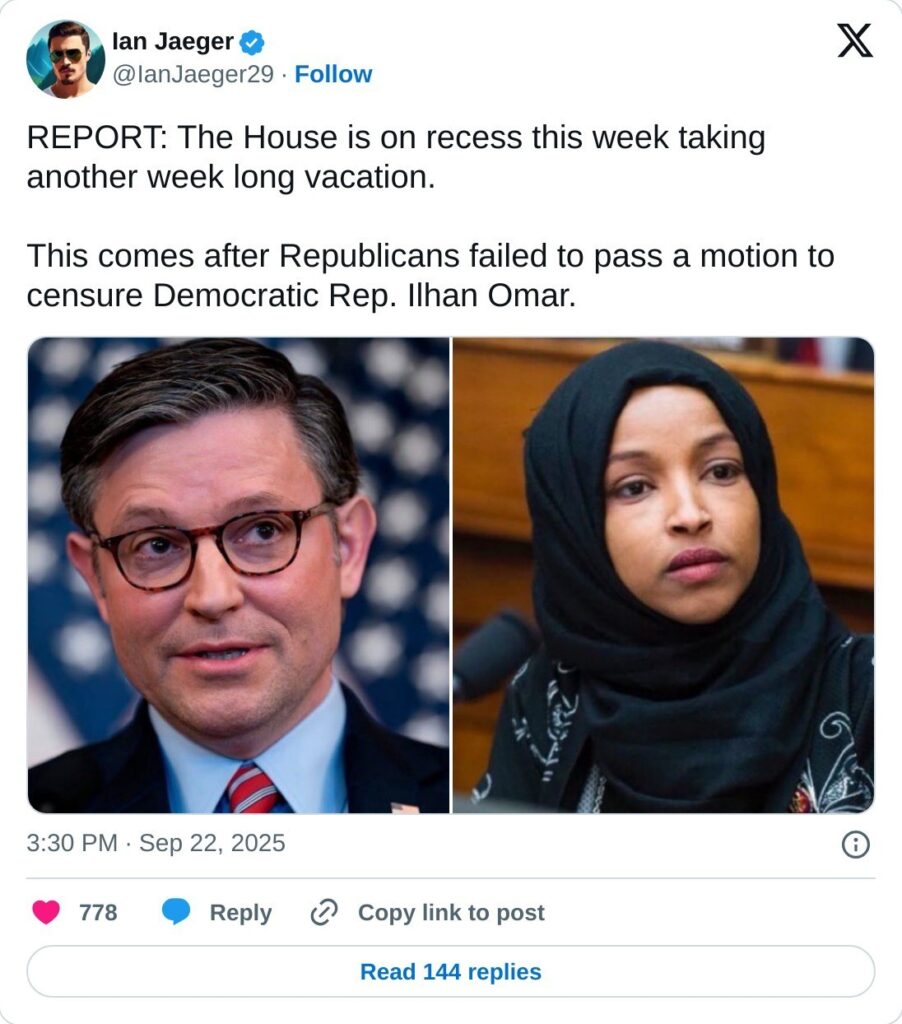Click the Sep 22, 2025 date

point(212,843)
